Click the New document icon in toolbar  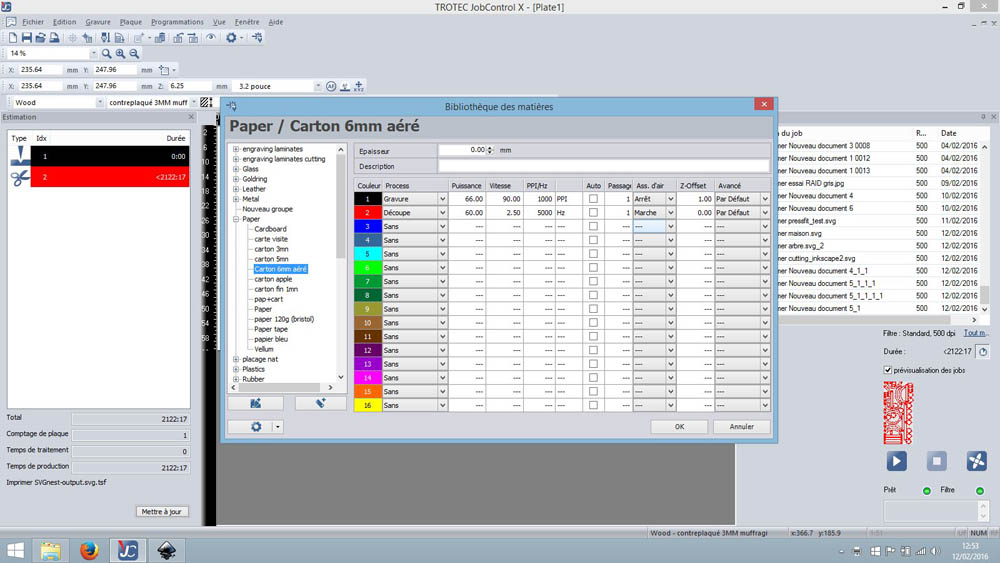13,38
